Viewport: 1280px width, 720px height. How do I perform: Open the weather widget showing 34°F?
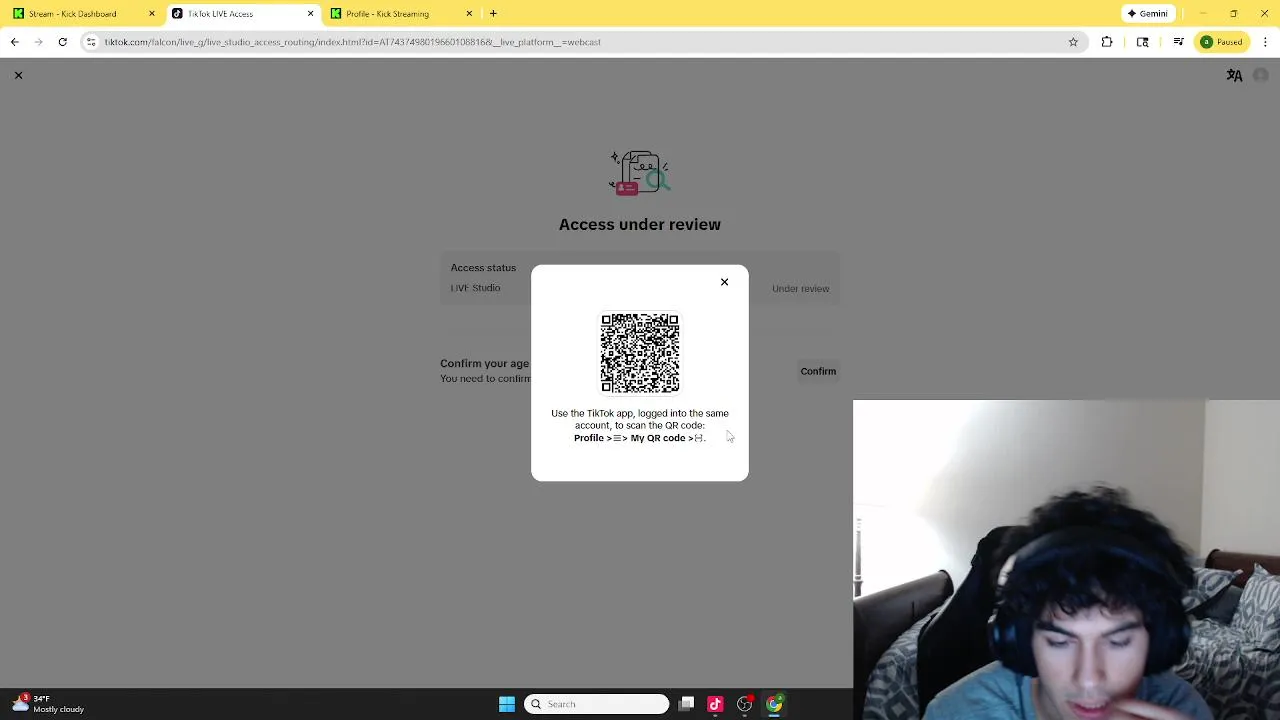[x=47, y=704]
